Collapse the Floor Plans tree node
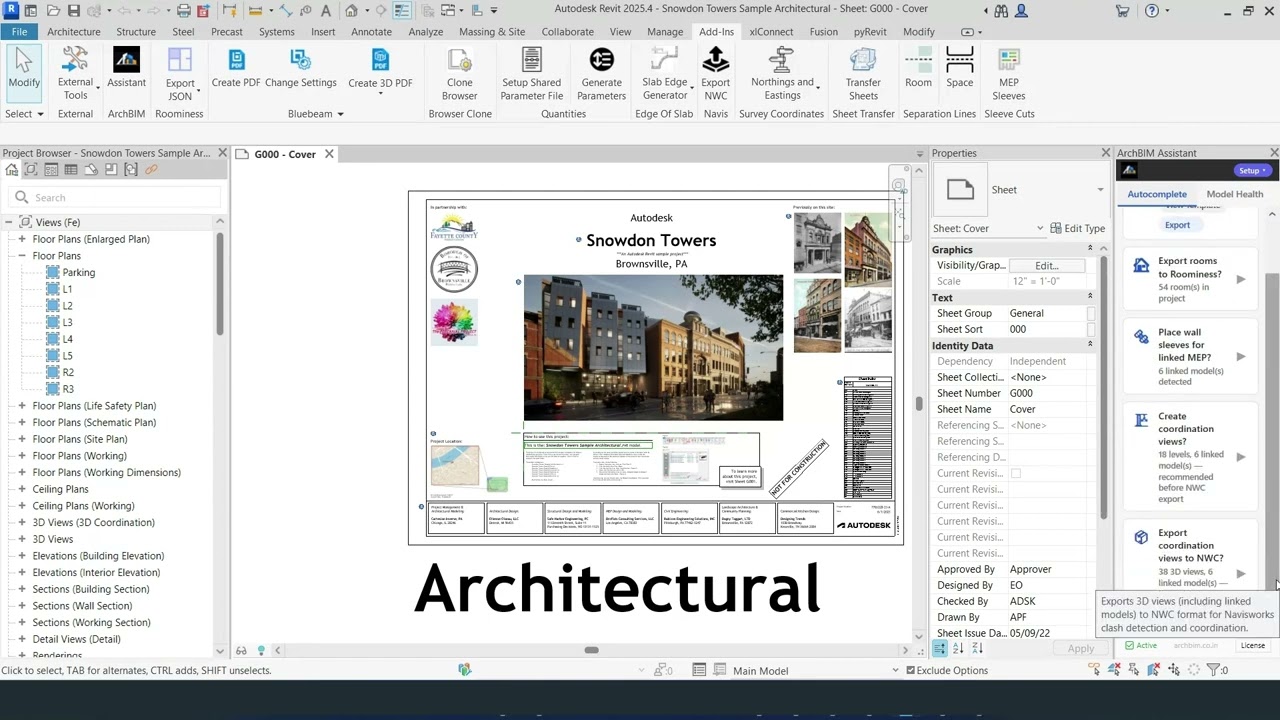Image resolution: width=1280 pixels, height=720 pixels. [22, 256]
